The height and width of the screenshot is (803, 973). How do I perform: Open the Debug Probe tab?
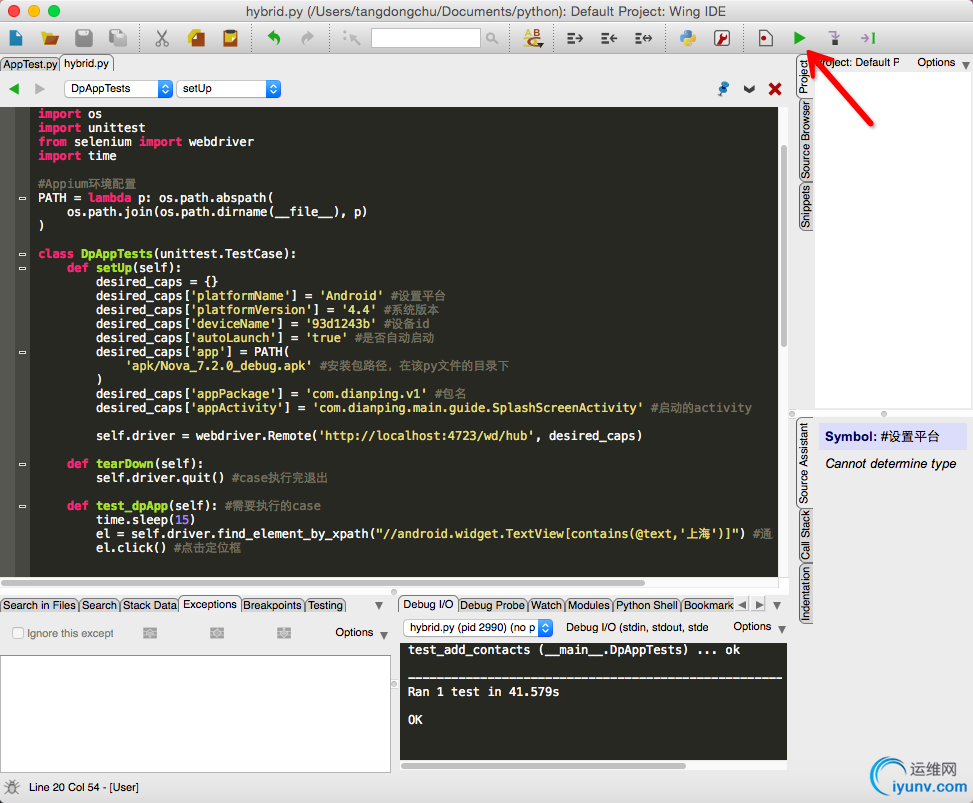(x=492, y=605)
